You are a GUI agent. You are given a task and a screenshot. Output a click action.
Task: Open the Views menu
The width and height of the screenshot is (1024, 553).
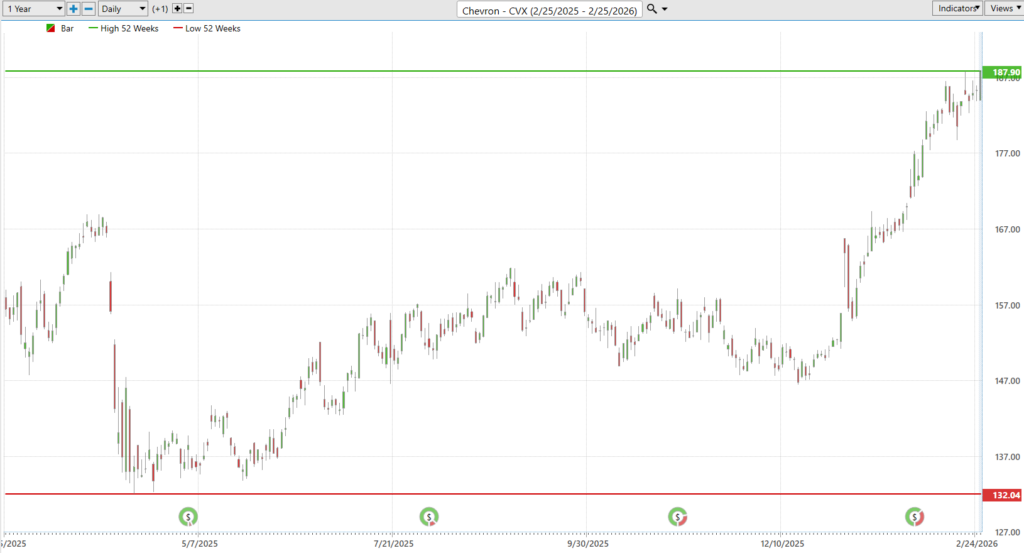[x=1003, y=8]
